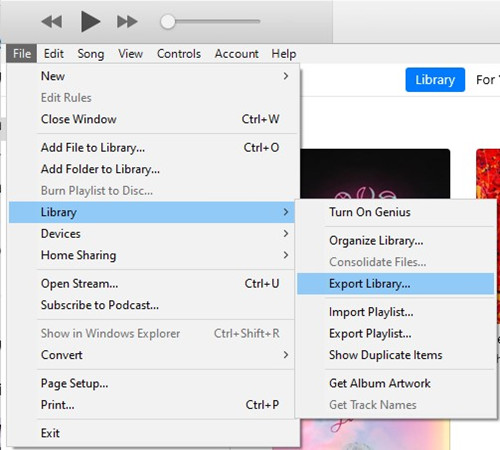Click the play button
The width and height of the screenshot is (500, 450).
click(x=90, y=21)
